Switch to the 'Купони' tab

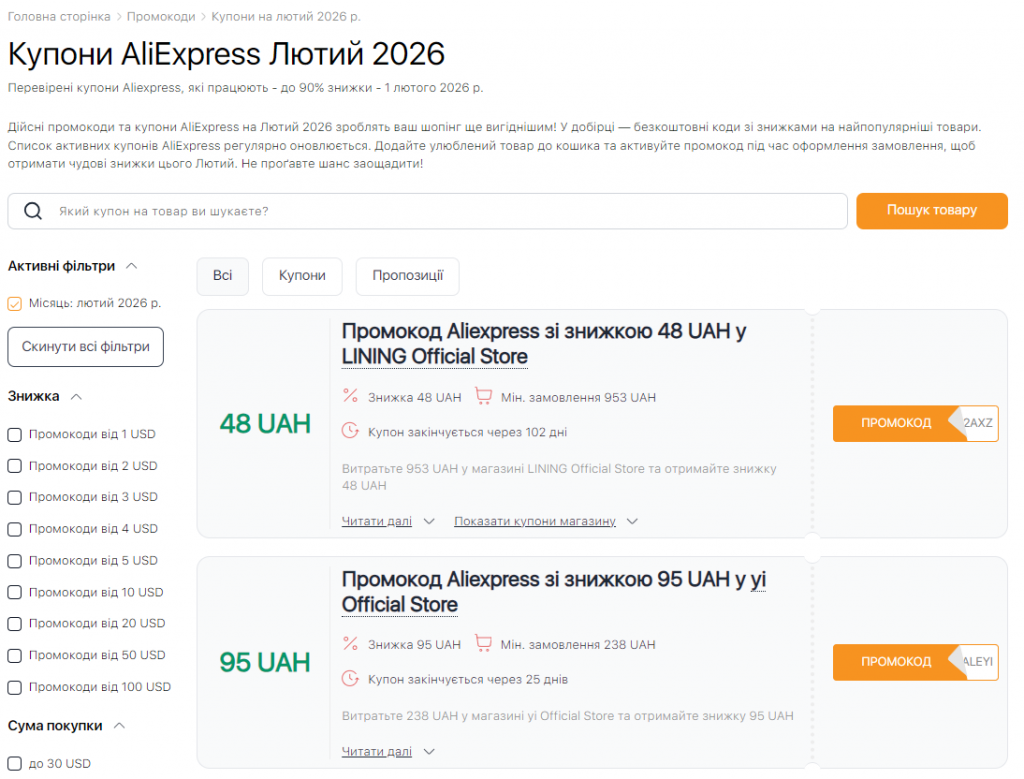point(302,276)
